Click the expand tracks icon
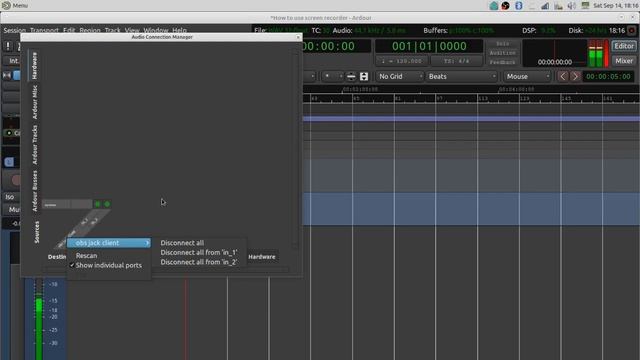The image size is (640, 360). tap(364, 76)
